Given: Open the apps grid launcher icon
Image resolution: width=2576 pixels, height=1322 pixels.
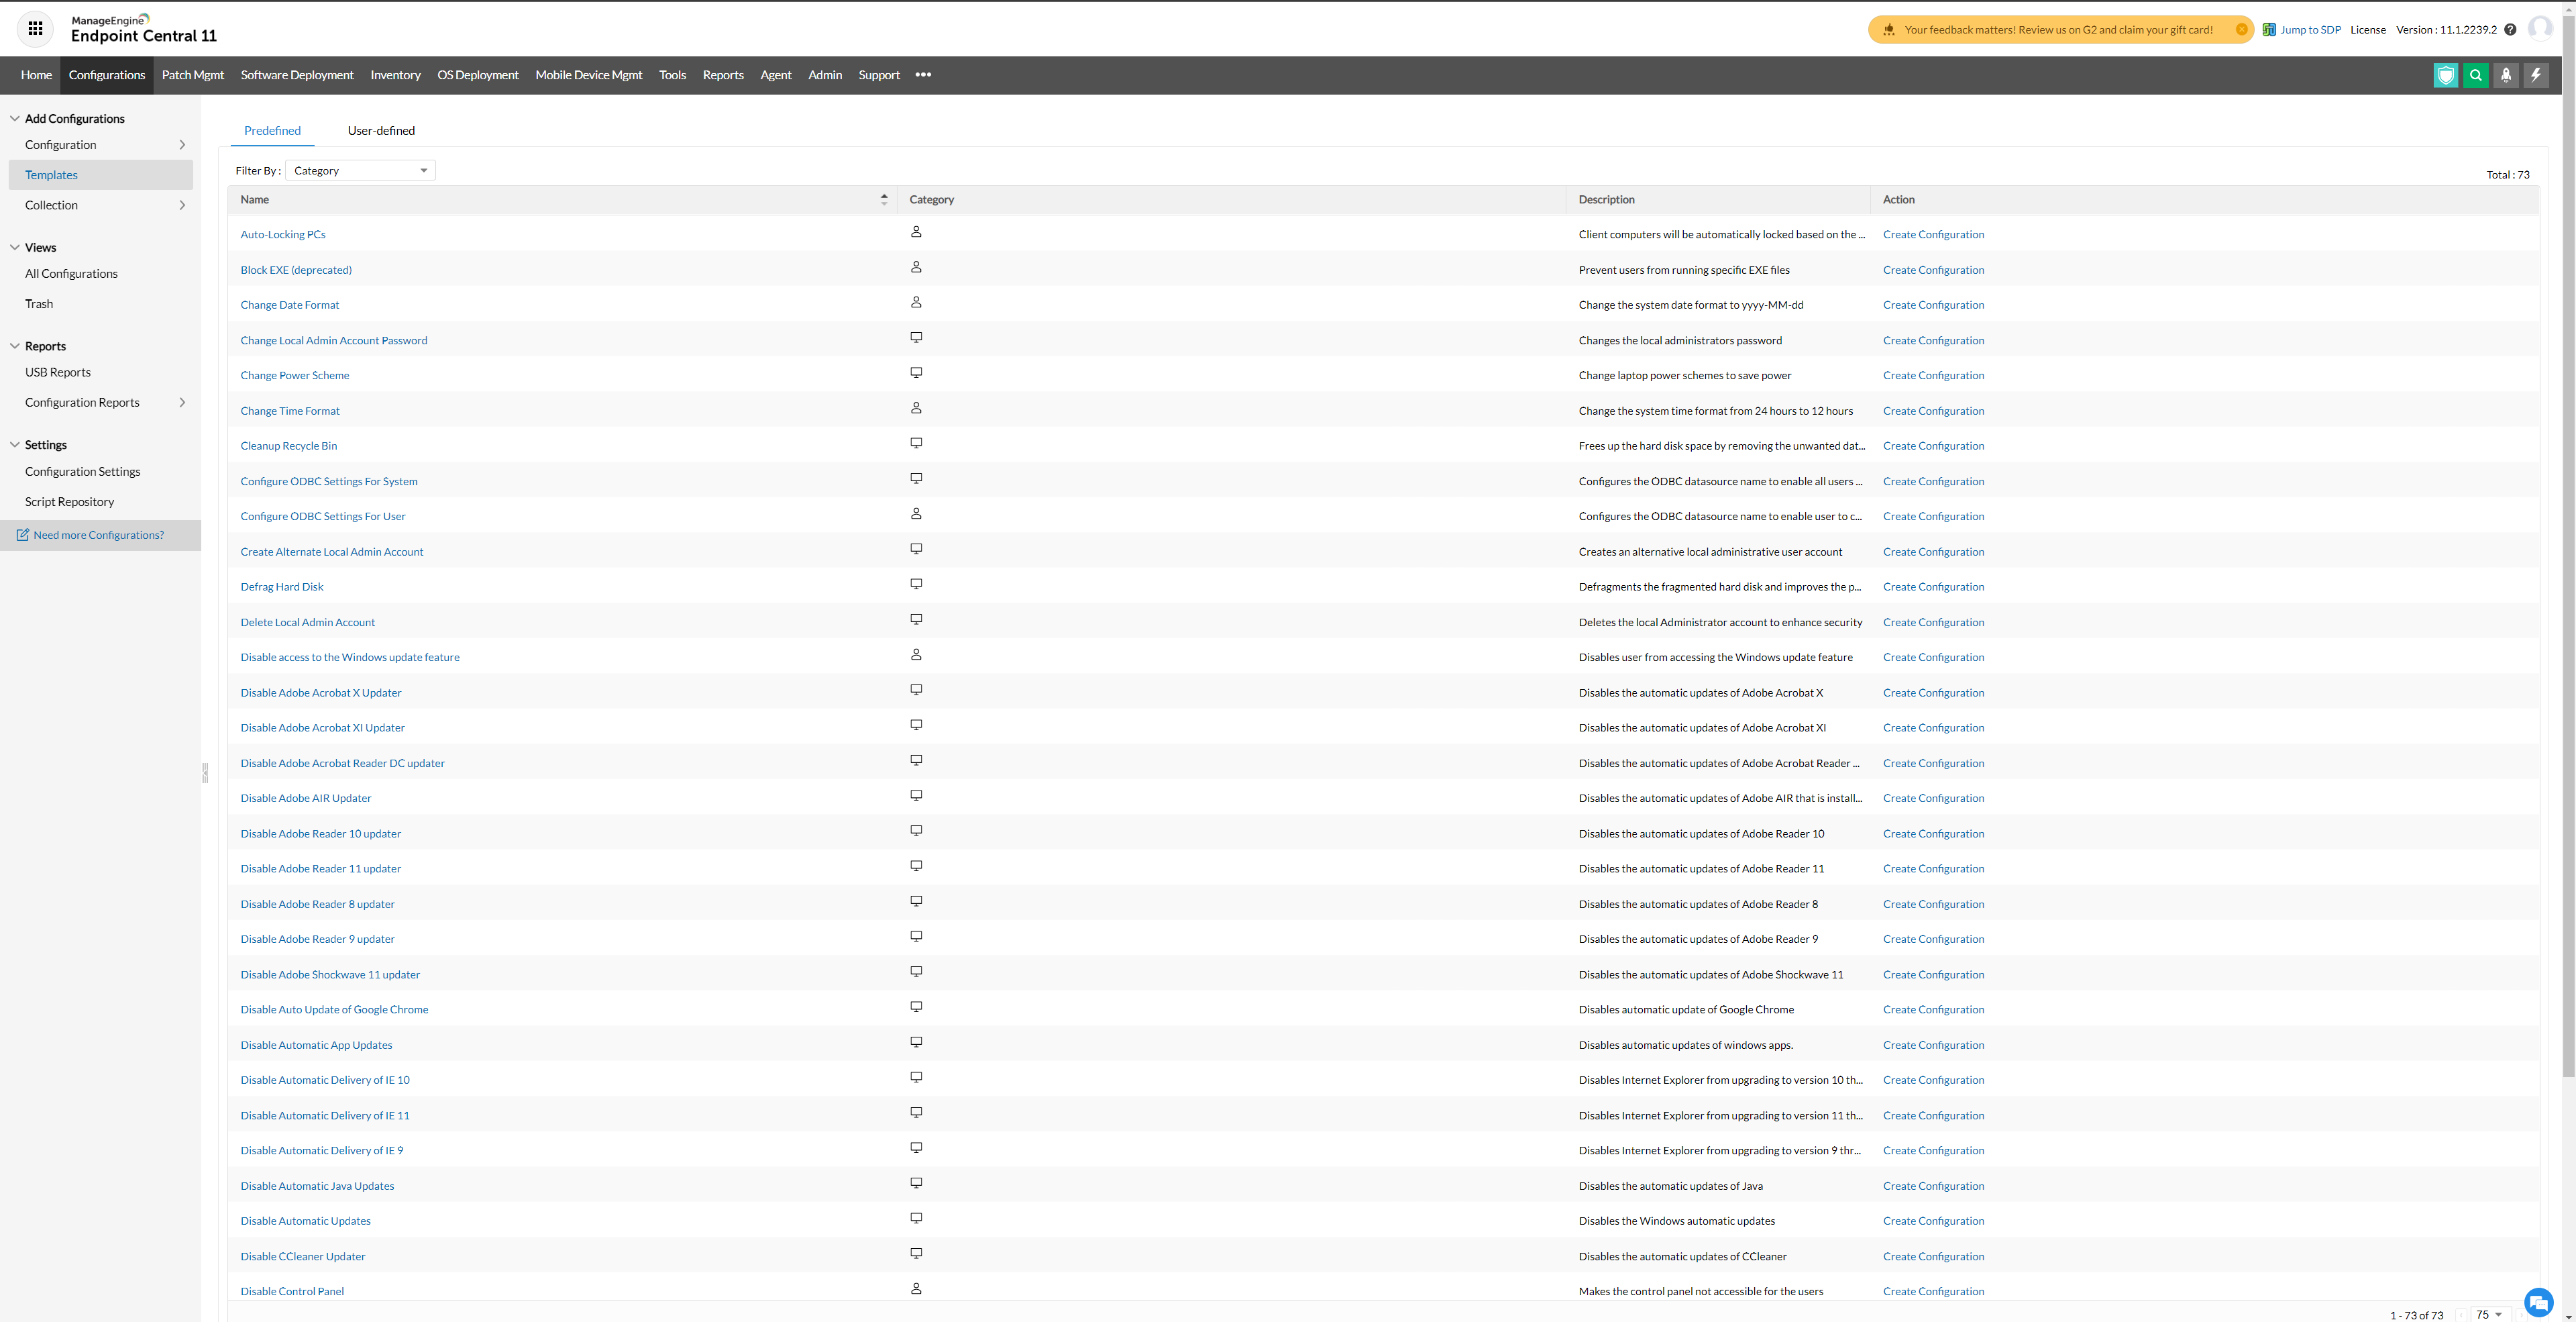Looking at the screenshot, I should [x=35, y=29].
